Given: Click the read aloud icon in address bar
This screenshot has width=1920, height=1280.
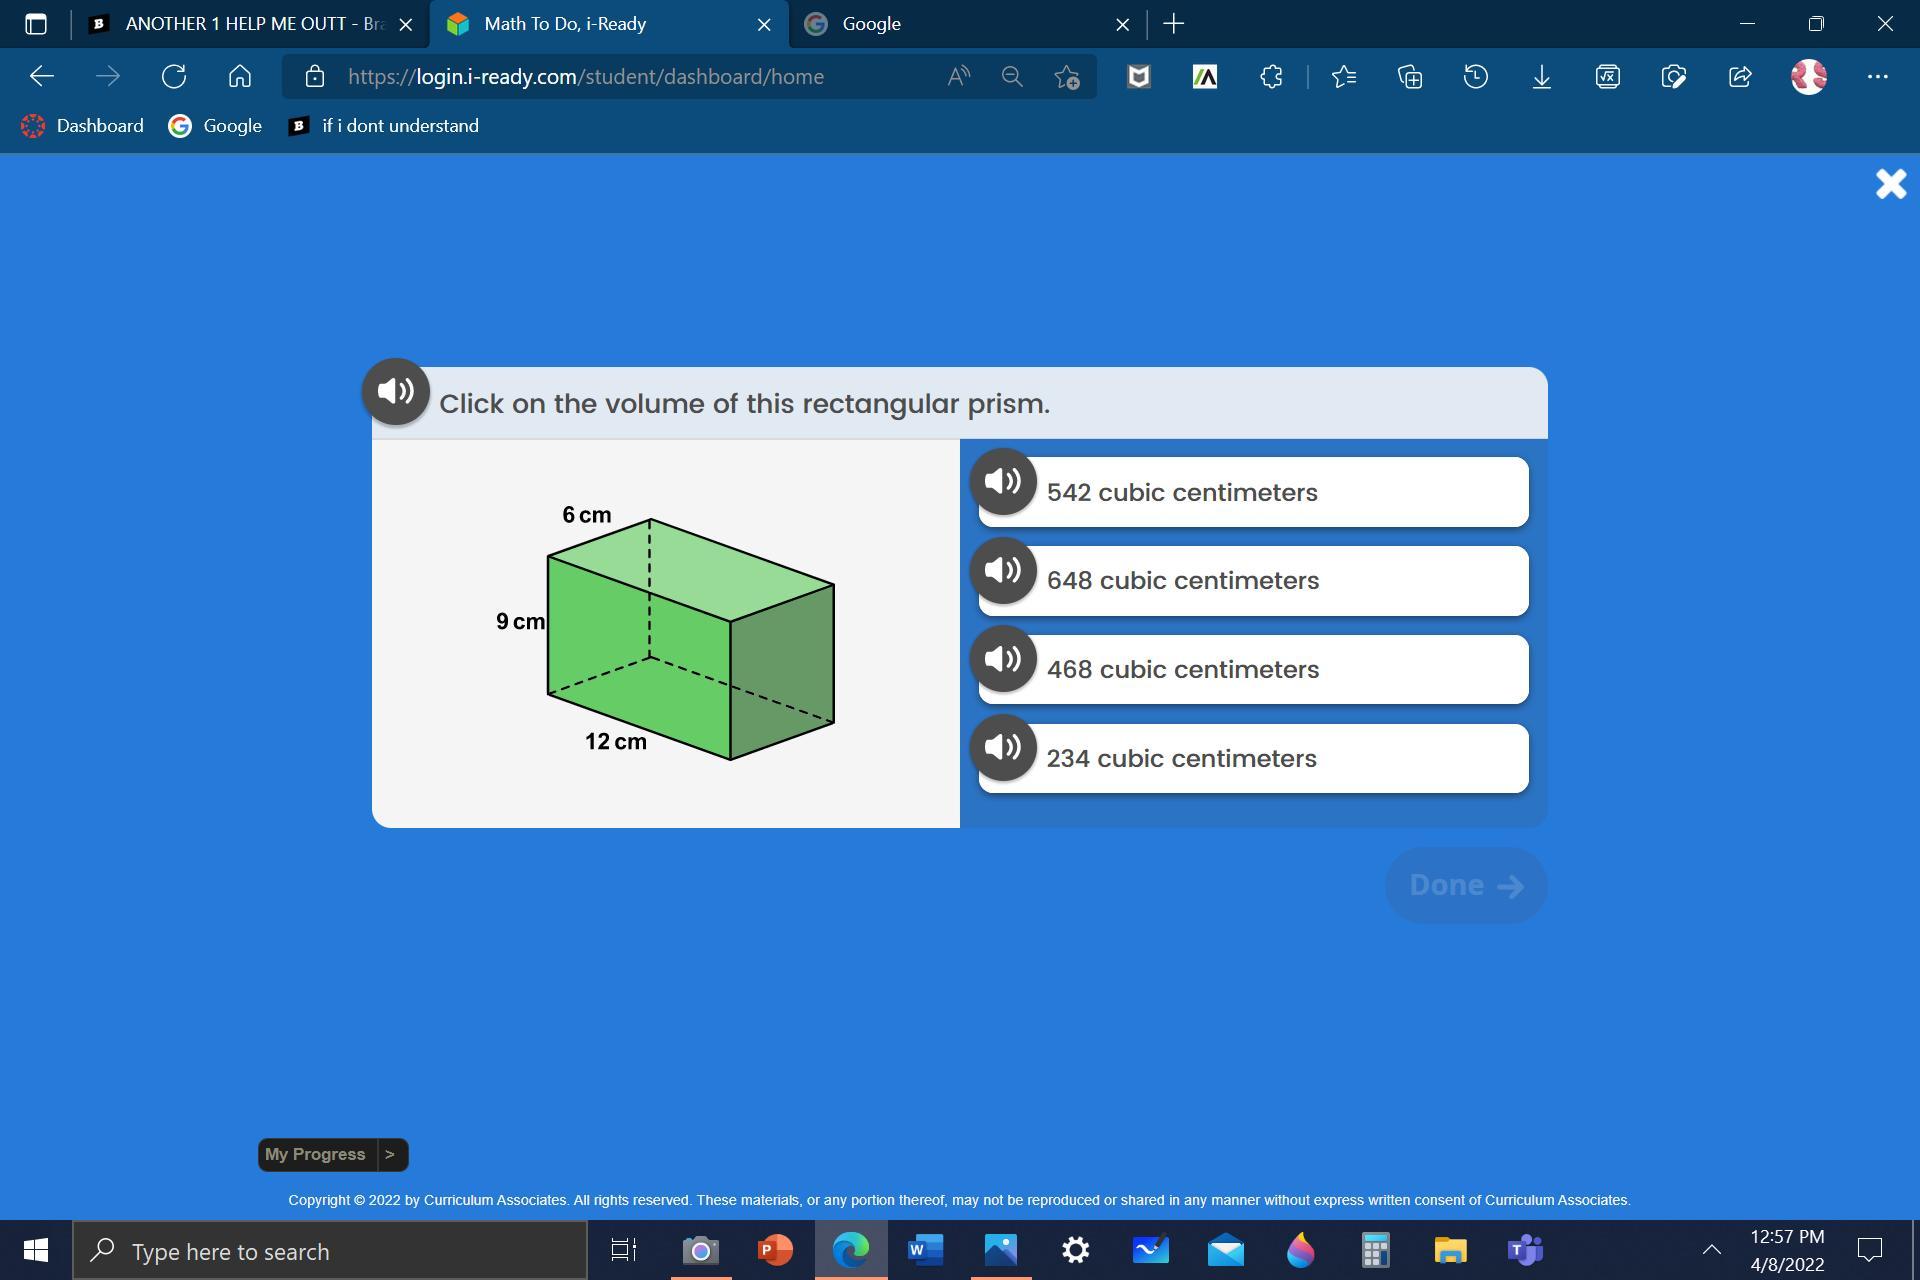Looking at the screenshot, I should [x=958, y=77].
